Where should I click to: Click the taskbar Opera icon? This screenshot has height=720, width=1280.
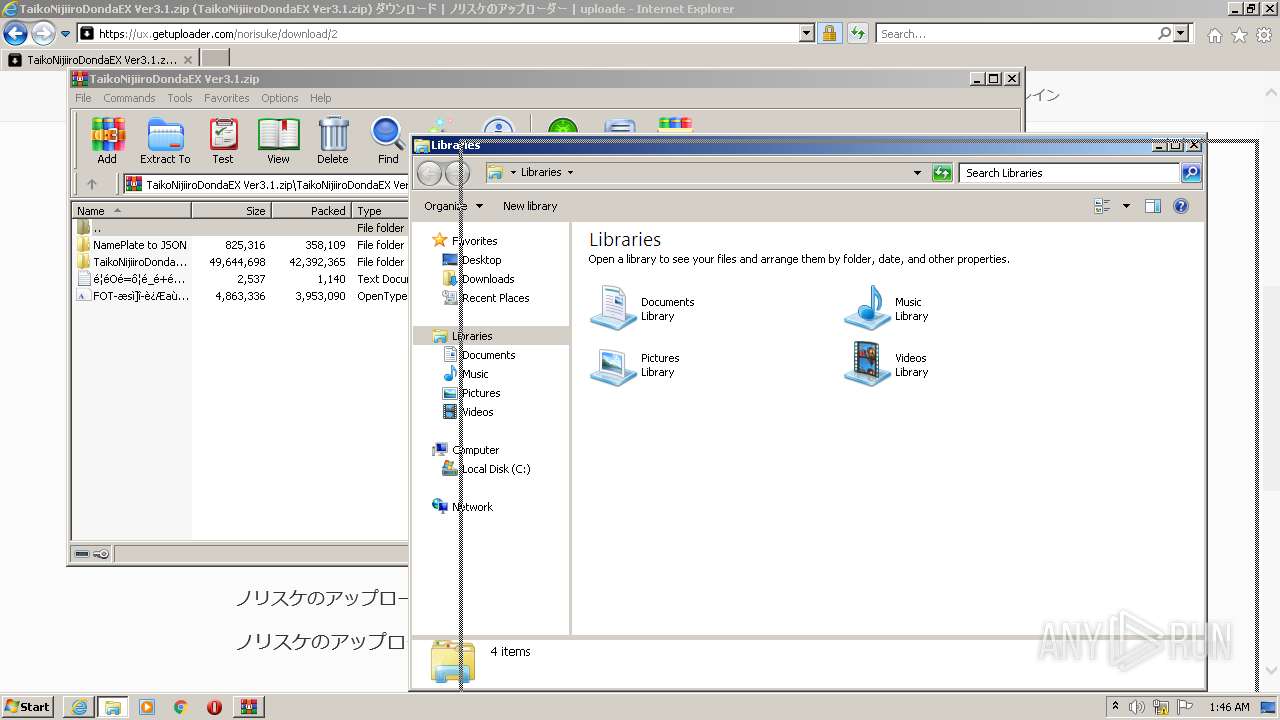(214, 707)
